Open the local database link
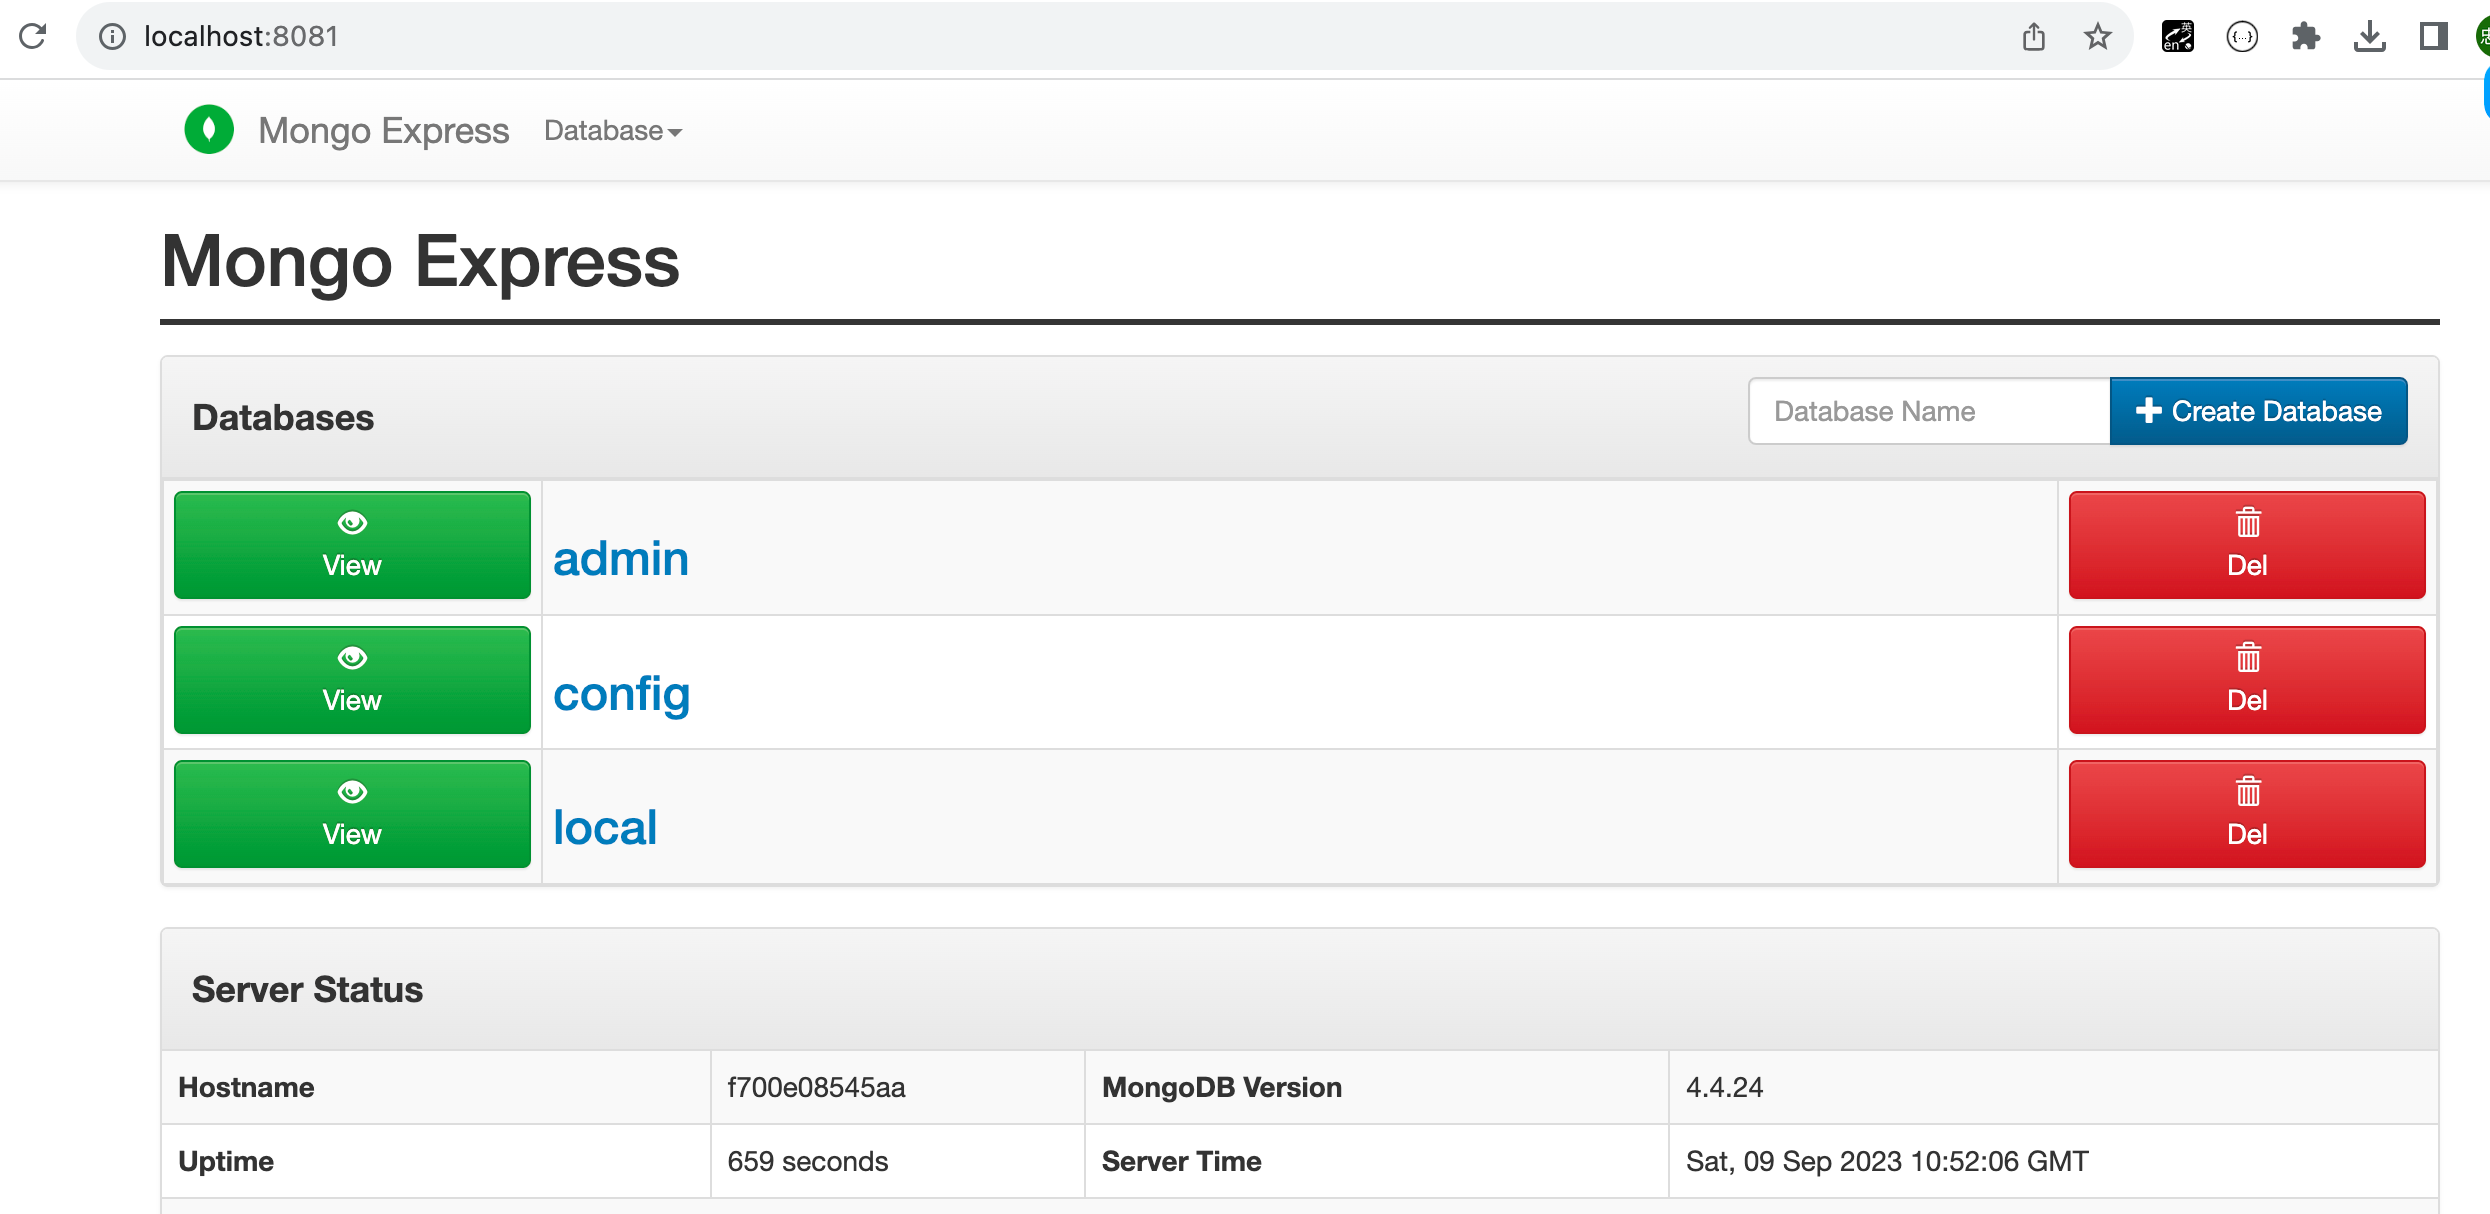 point(605,828)
